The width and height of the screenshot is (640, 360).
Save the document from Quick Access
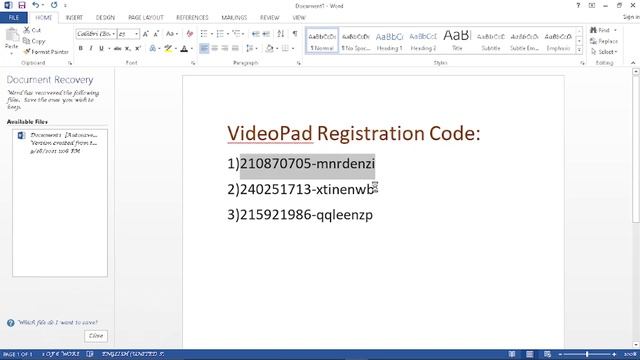click(22, 5)
